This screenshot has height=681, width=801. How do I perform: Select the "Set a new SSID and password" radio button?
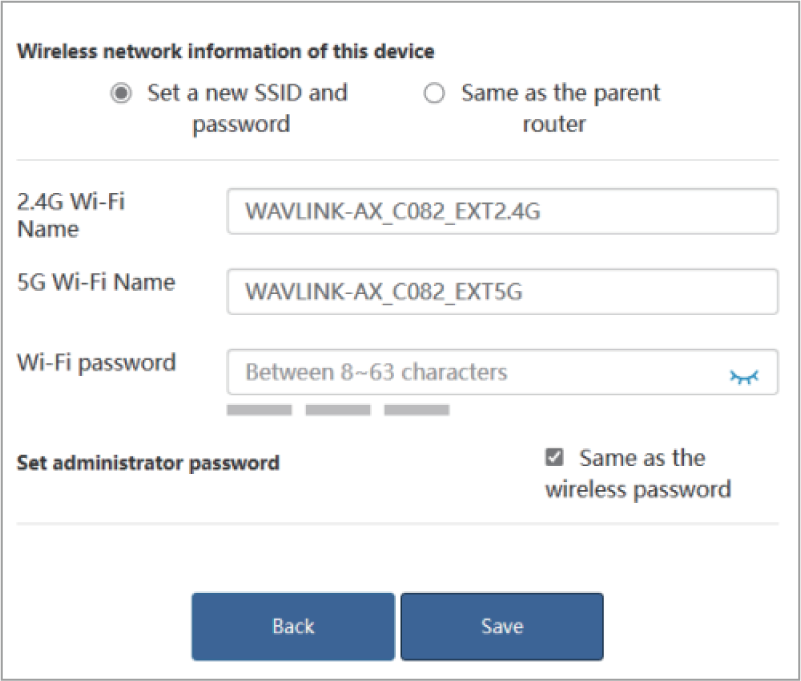[x=121, y=94]
